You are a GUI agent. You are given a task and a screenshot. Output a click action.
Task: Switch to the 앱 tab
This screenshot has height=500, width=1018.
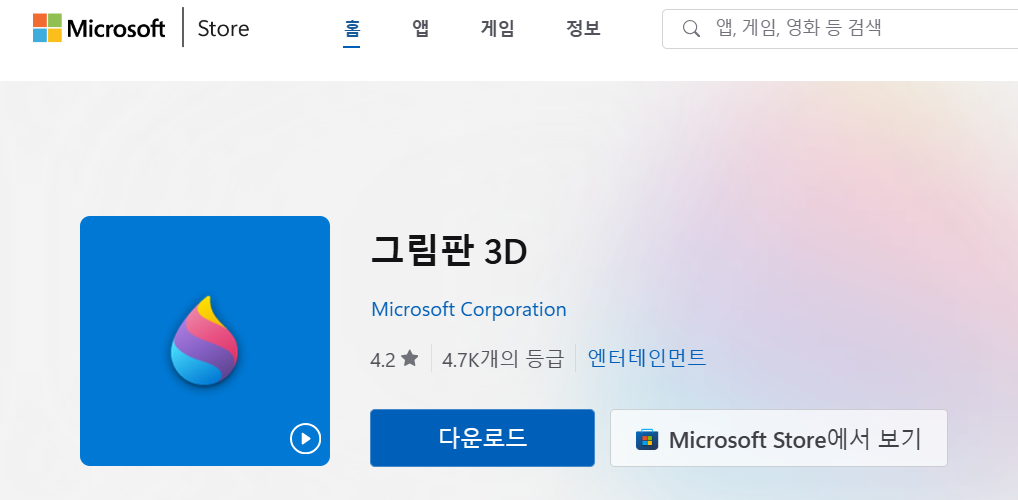tap(421, 29)
